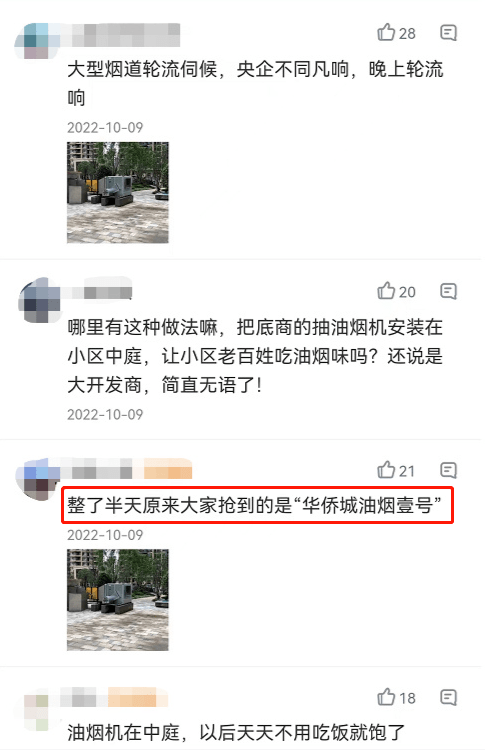The height and width of the screenshot is (750, 485).
Task: Reply to the comment with 21 likes
Action: pyautogui.click(x=448, y=471)
